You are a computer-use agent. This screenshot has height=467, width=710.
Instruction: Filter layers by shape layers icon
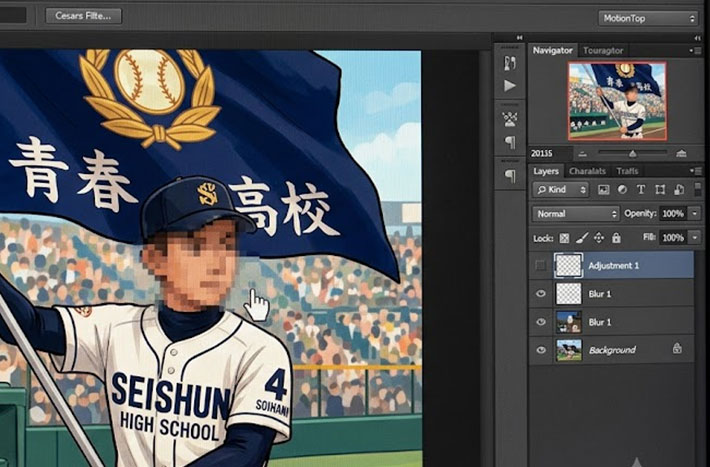[660, 190]
